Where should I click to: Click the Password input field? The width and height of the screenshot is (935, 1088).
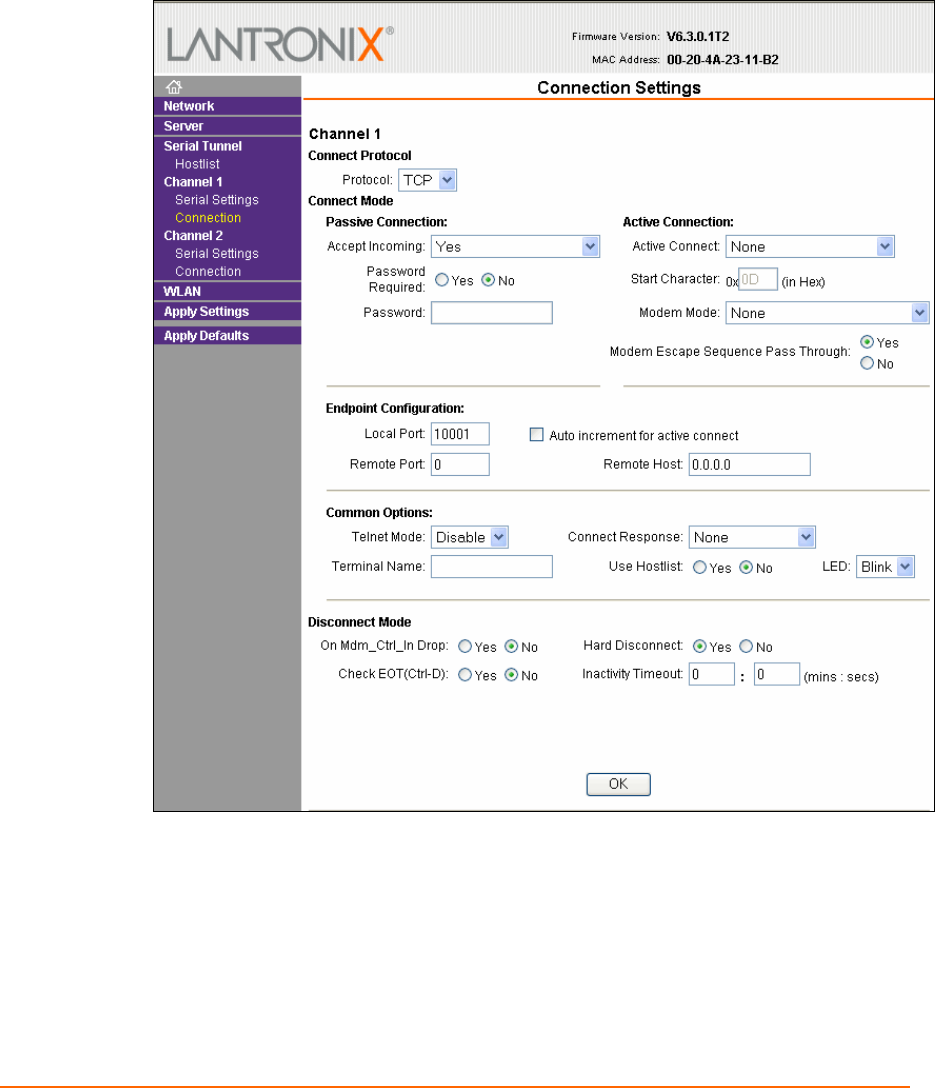point(492,313)
